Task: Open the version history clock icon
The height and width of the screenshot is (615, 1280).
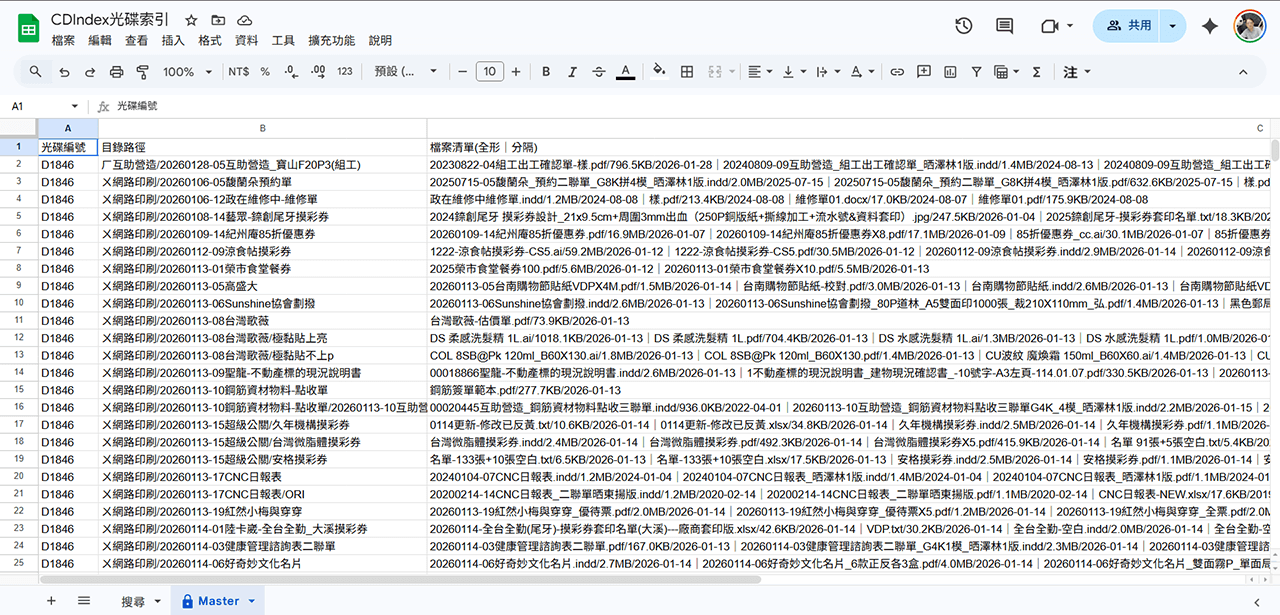Action: pyautogui.click(x=964, y=27)
